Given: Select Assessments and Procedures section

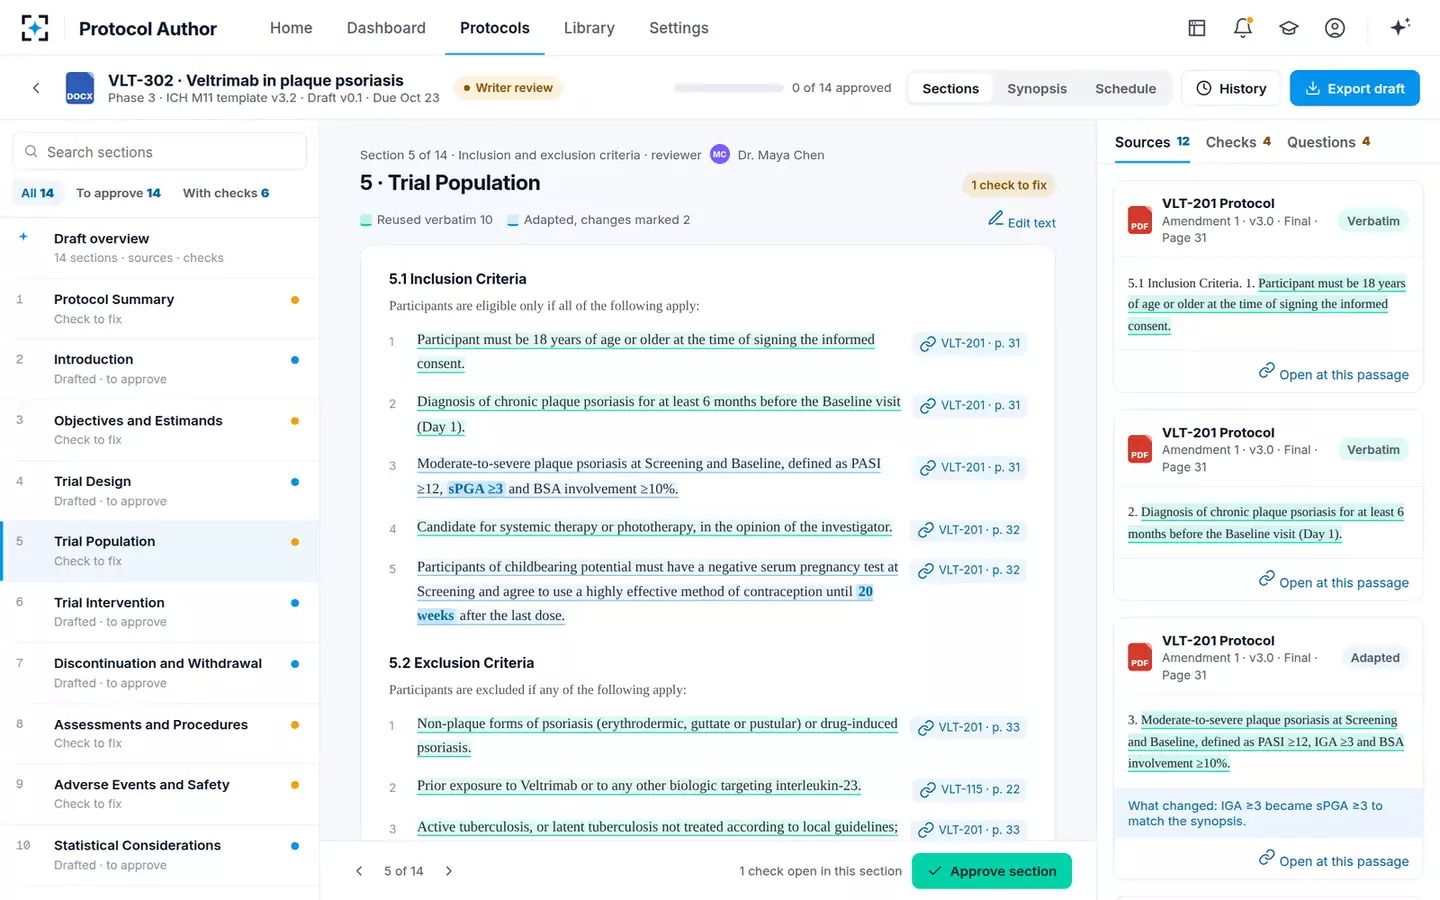Looking at the screenshot, I should point(160,733).
